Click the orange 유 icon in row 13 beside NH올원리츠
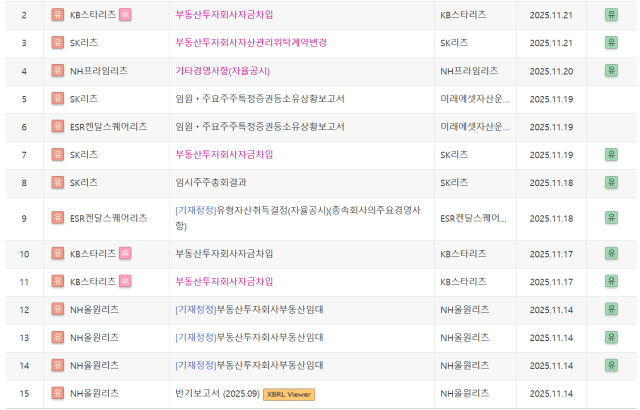The width and height of the screenshot is (640, 410). click(58, 337)
